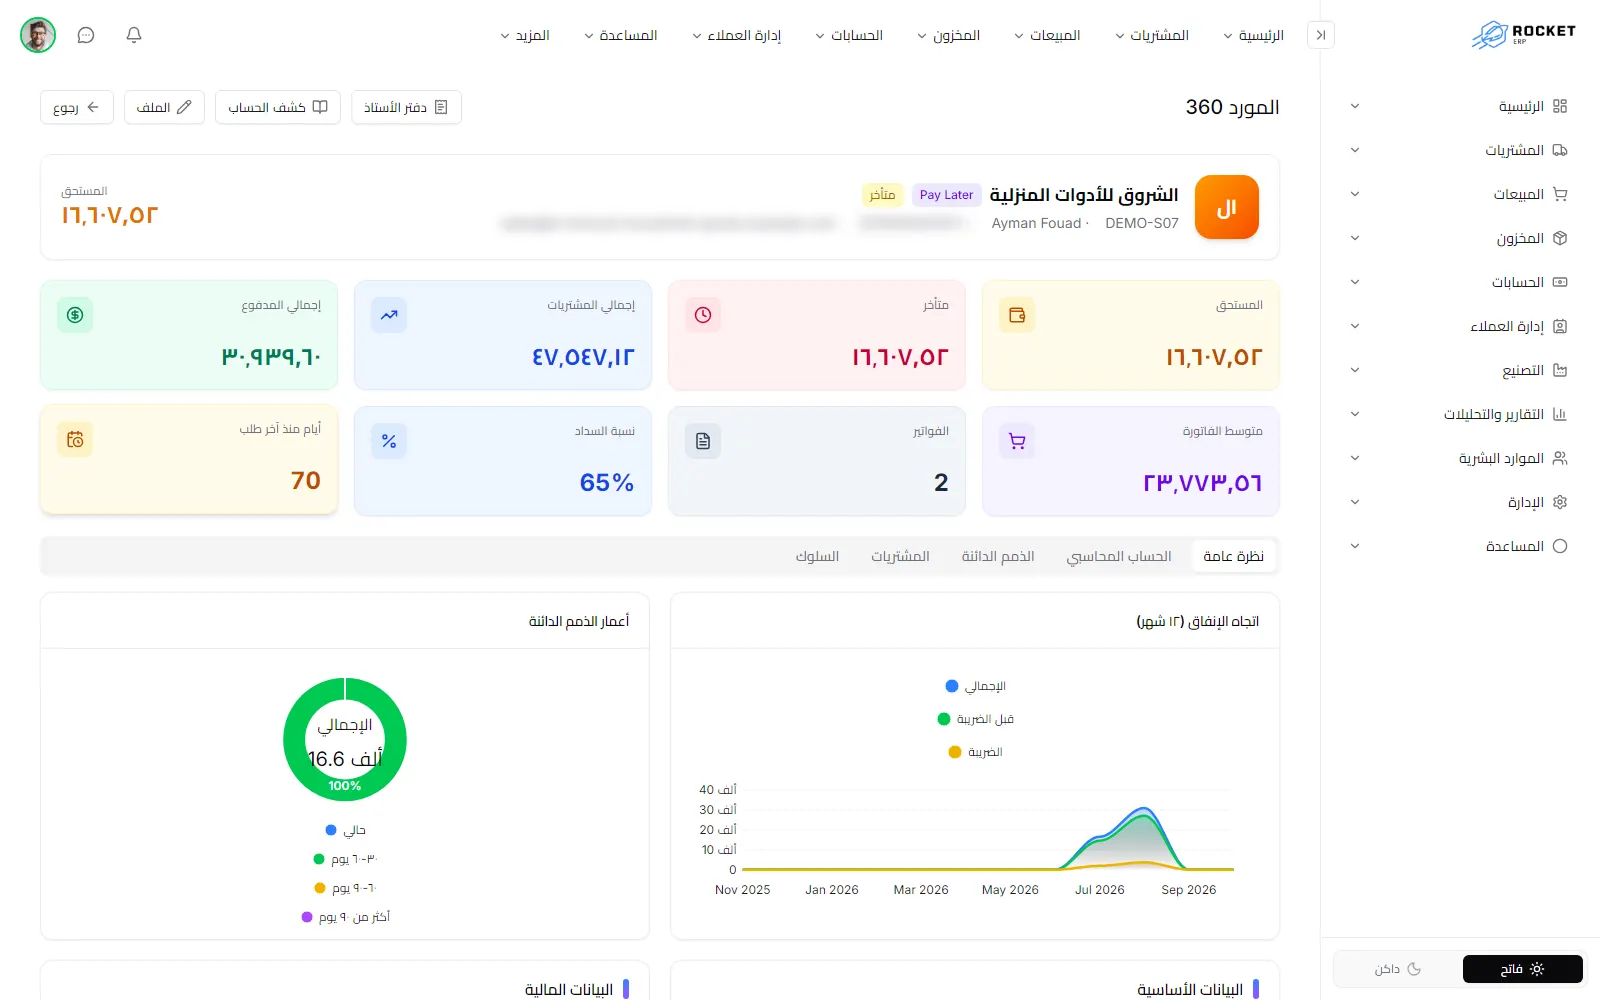The image size is (1600, 1000).
Task: Click the المساعدة circle icon in sidebar
Action: tap(1560, 546)
